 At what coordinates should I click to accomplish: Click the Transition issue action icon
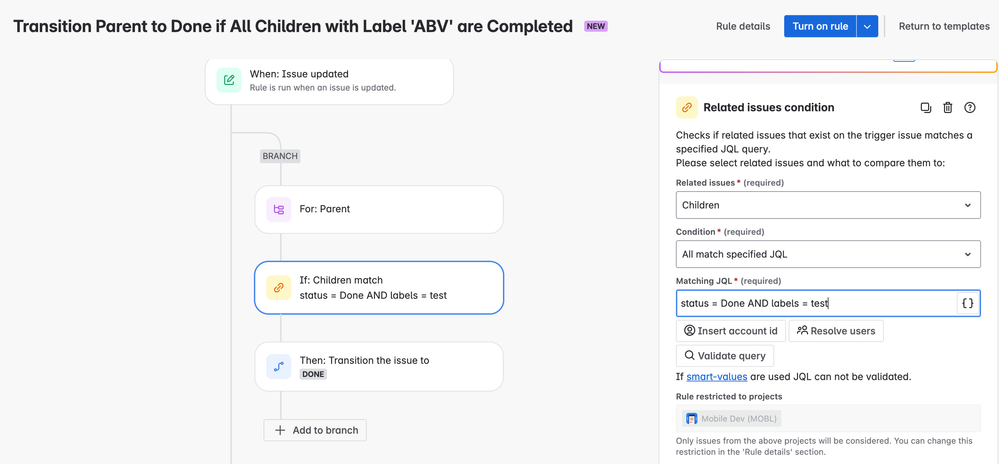[278, 367]
